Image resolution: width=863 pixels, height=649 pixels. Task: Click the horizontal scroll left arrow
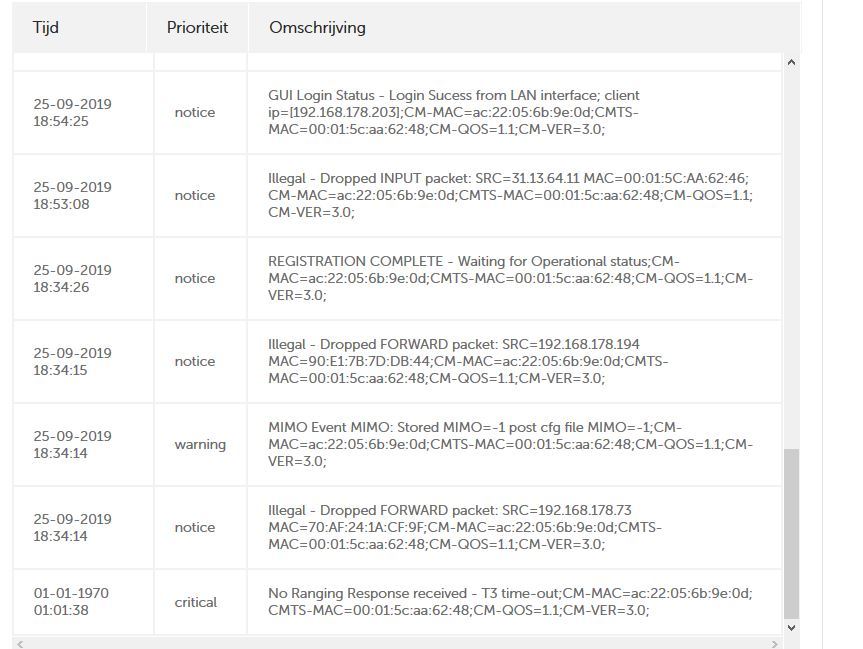click(20, 643)
